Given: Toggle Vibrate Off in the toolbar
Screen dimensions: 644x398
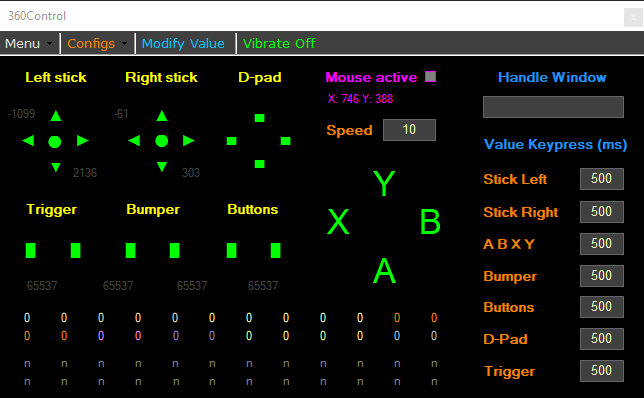Looking at the screenshot, I should coord(279,44).
